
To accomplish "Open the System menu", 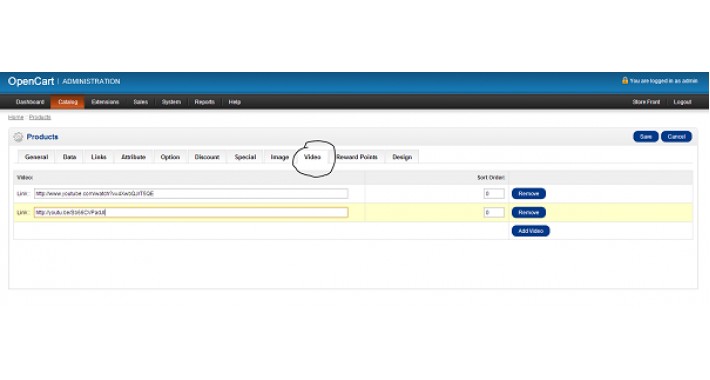I will (x=171, y=102).
